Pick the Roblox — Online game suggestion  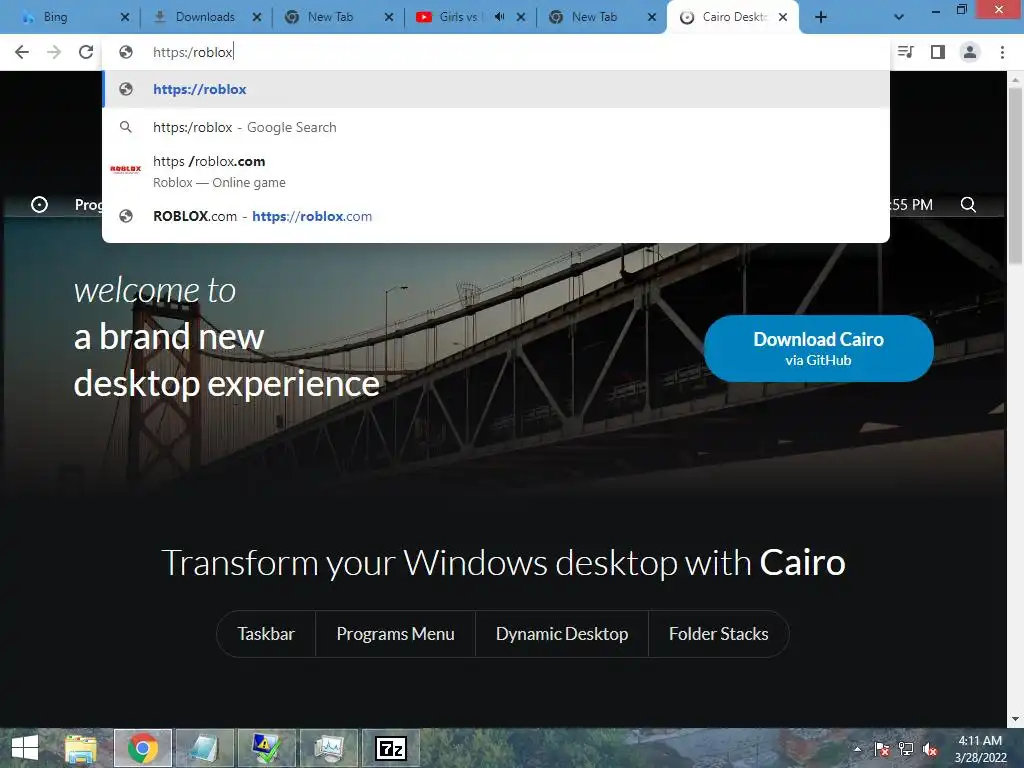(496, 171)
